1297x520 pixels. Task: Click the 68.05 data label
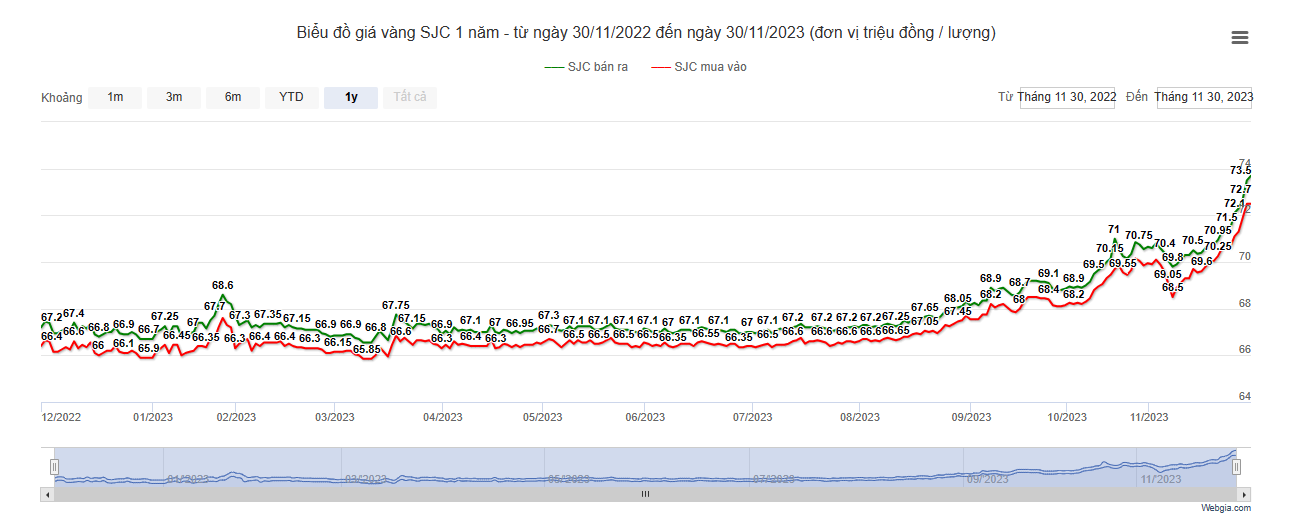(957, 298)
